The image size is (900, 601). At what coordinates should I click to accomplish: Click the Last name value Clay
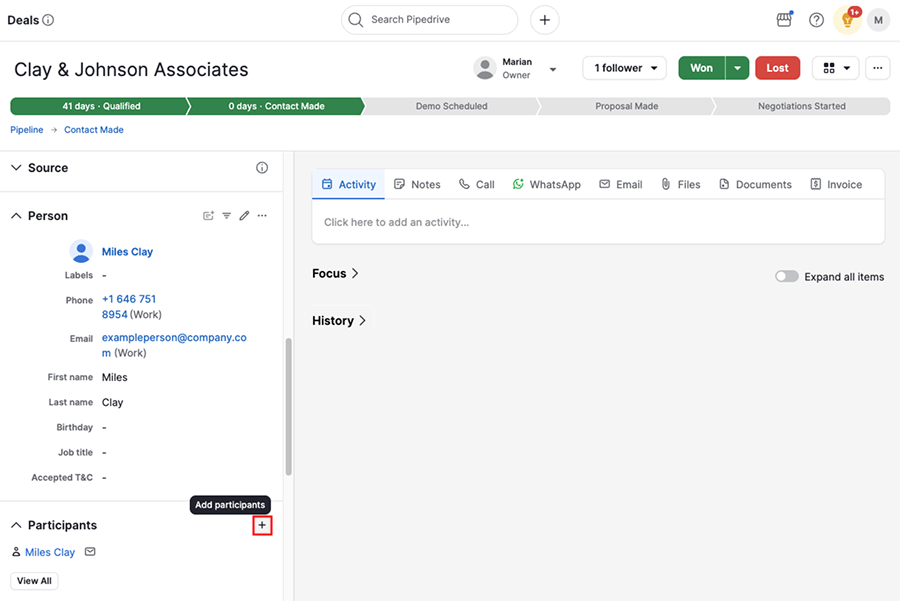point(112,402)
